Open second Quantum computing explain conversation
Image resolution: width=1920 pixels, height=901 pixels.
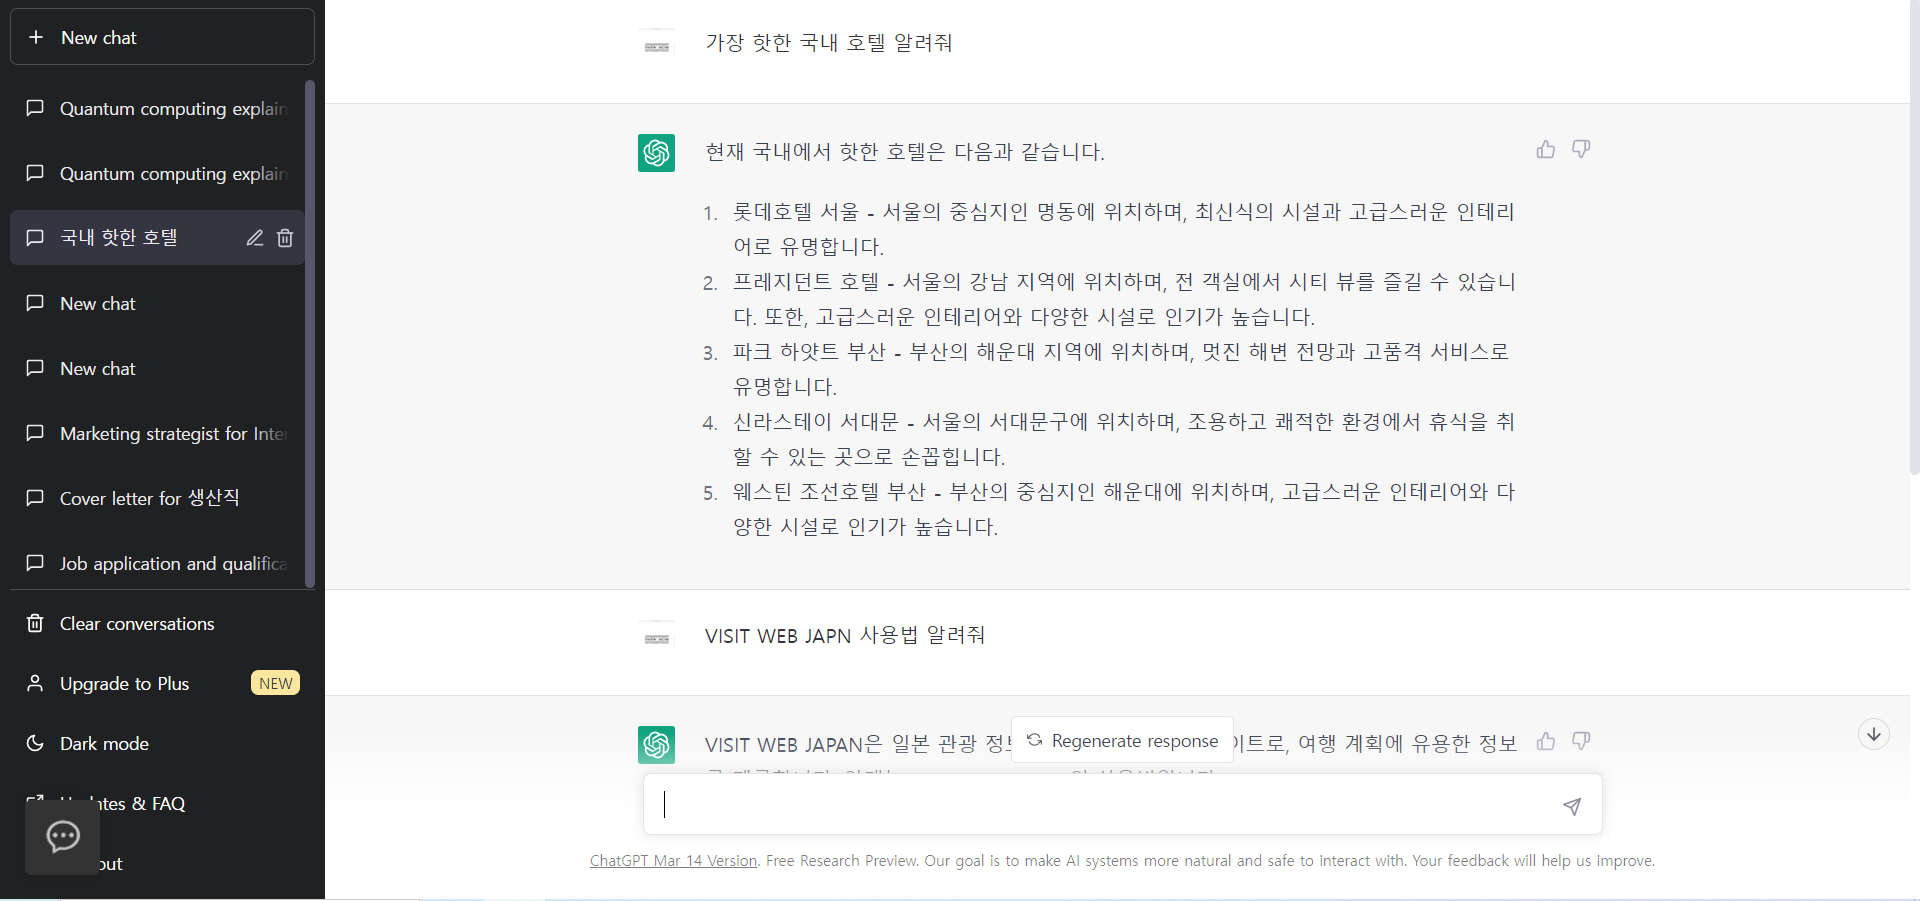[157, 173]
